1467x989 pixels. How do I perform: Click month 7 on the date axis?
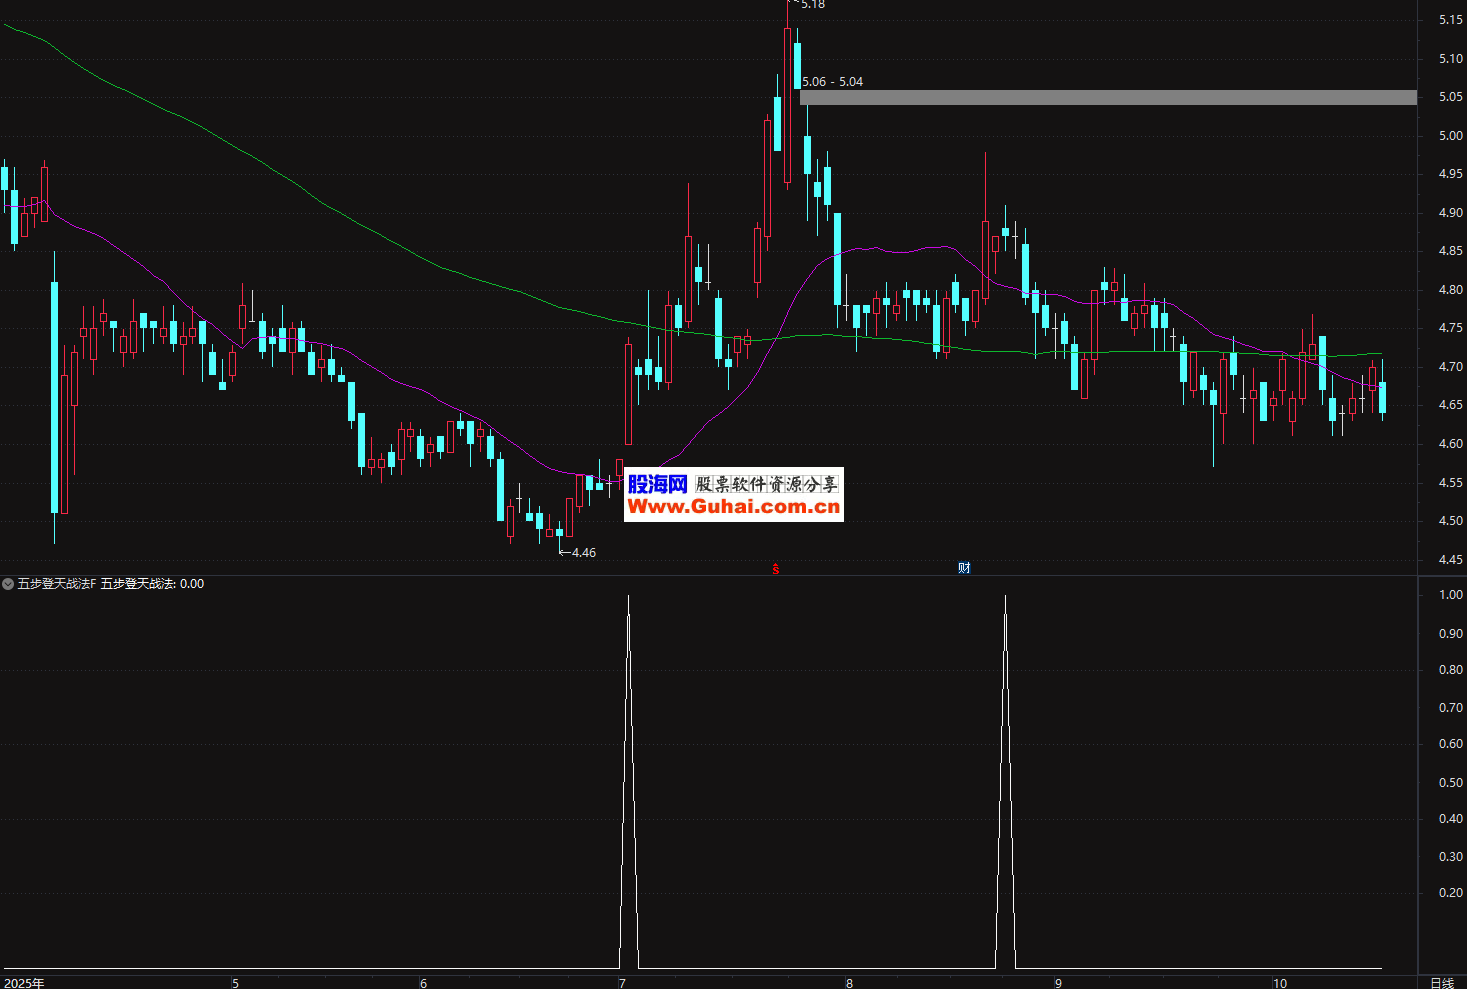point(622,983)
